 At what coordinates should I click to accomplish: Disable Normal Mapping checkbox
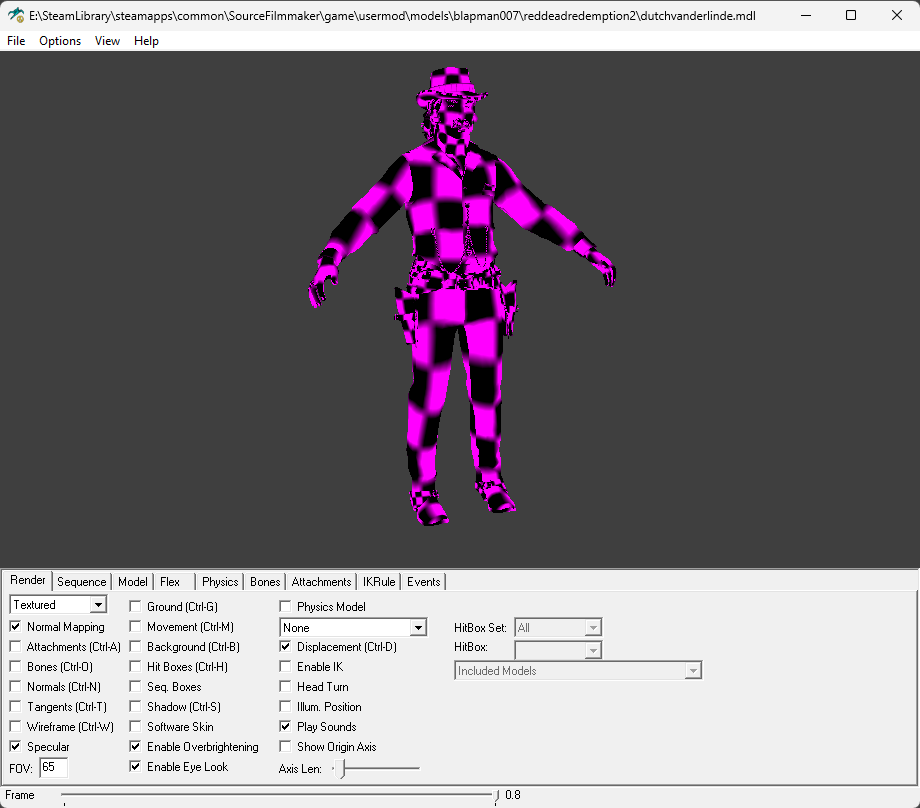point(16,627)
